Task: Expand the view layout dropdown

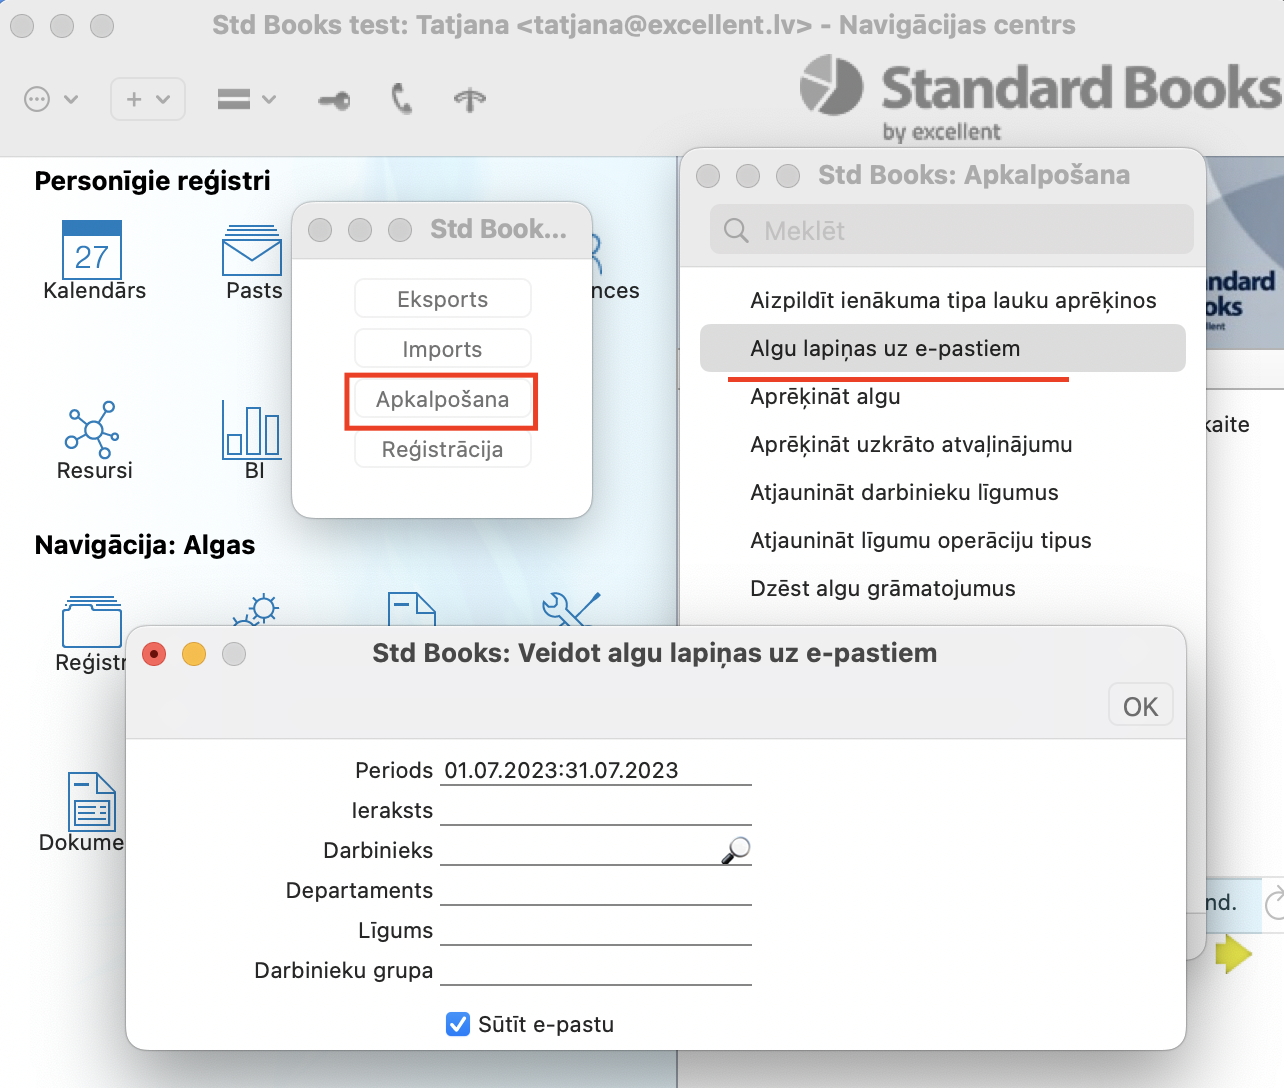Action: pos(246,99)
